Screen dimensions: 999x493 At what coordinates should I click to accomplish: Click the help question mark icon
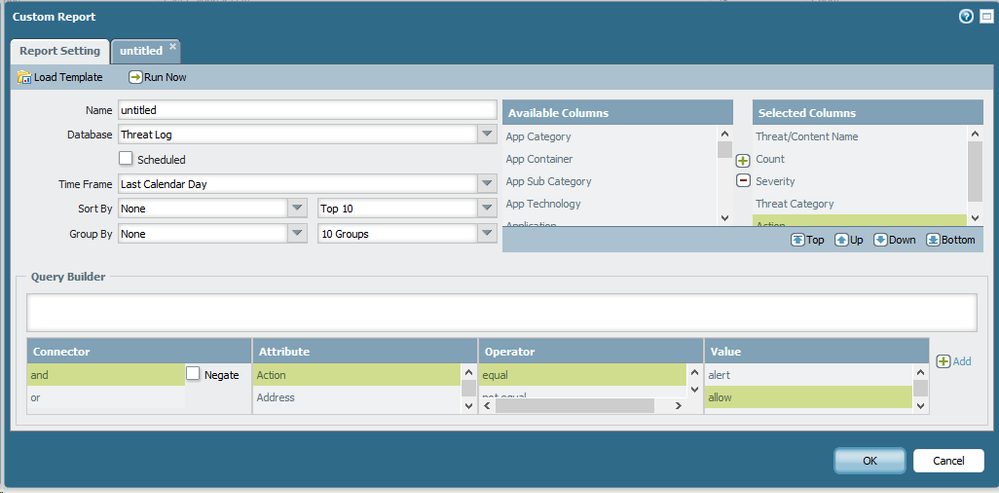pos(966,17)
